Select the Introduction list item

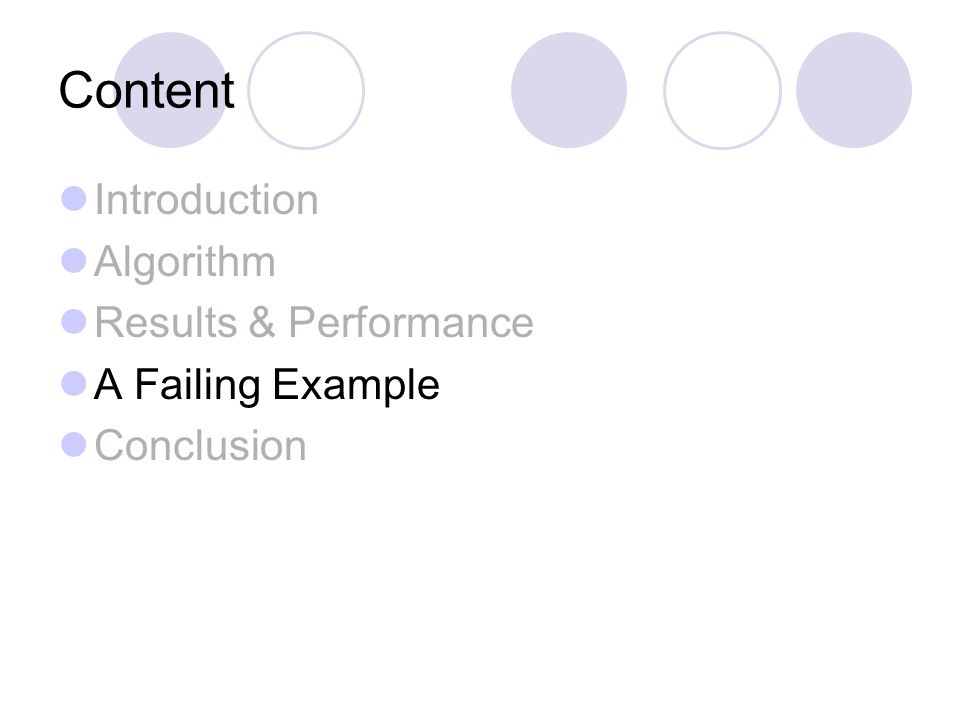[x=206, y=200]
